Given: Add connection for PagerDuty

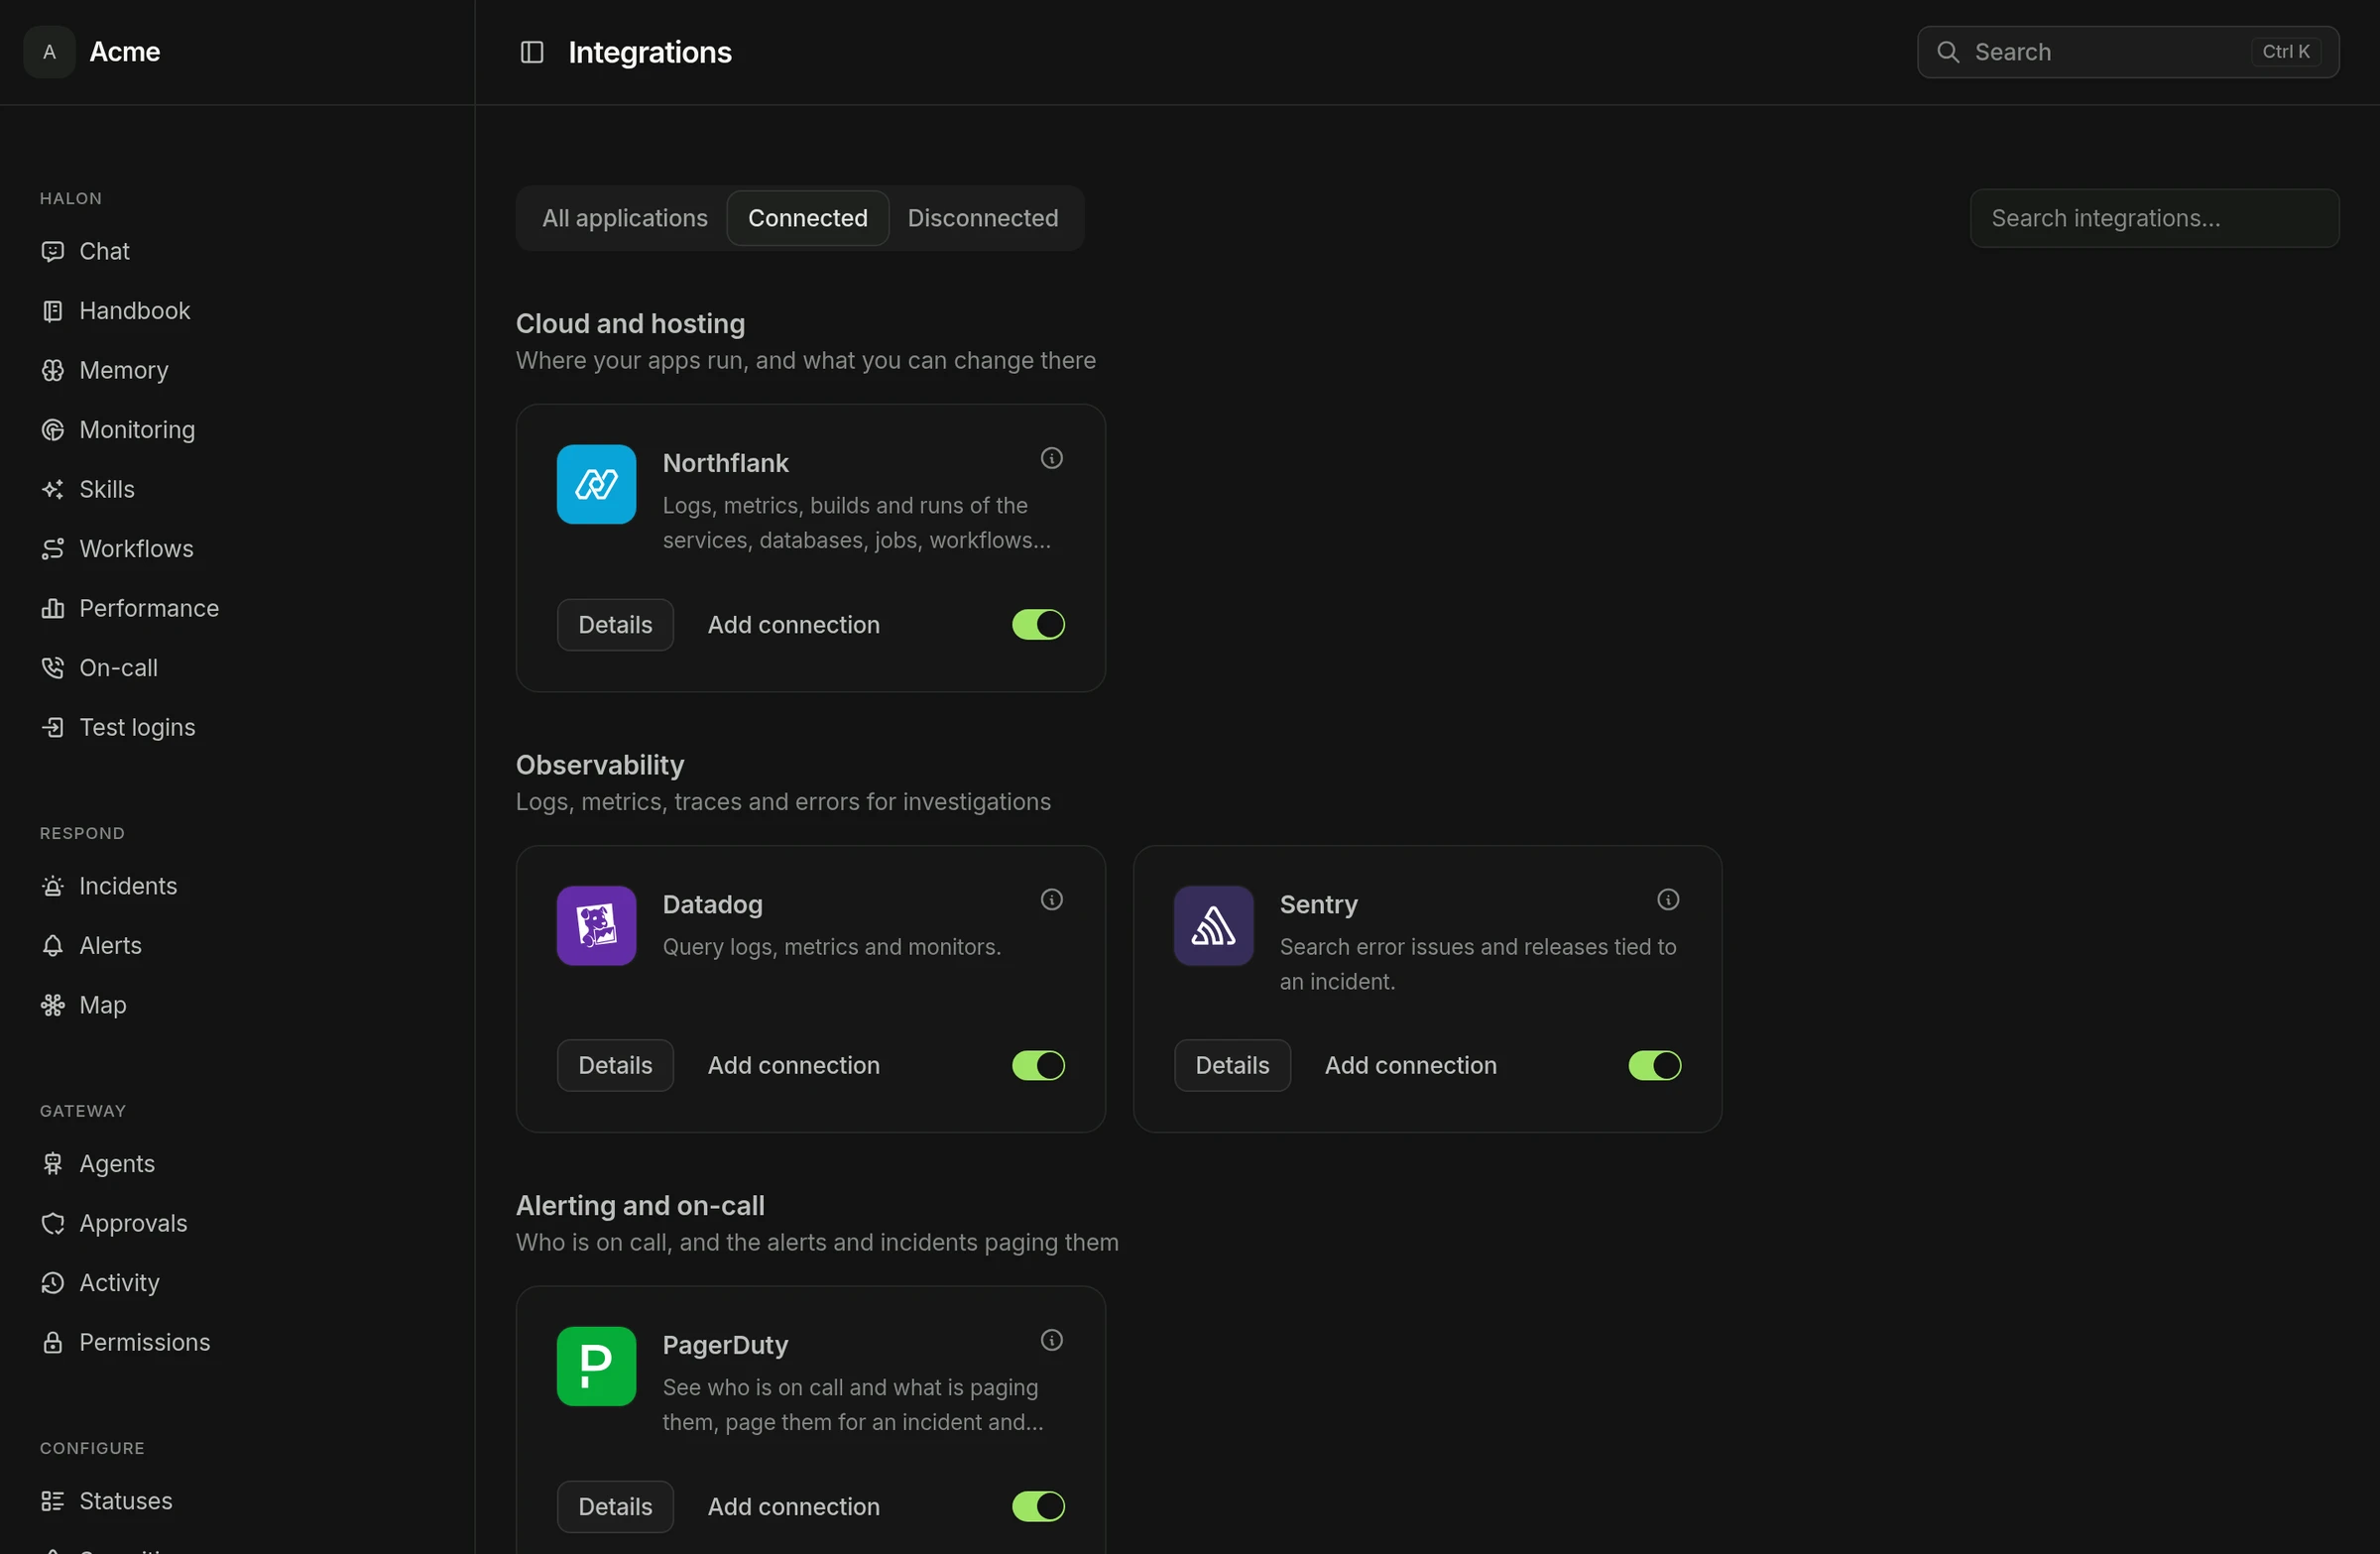Looking at the screenshot, I should (x=794, y=1507).
